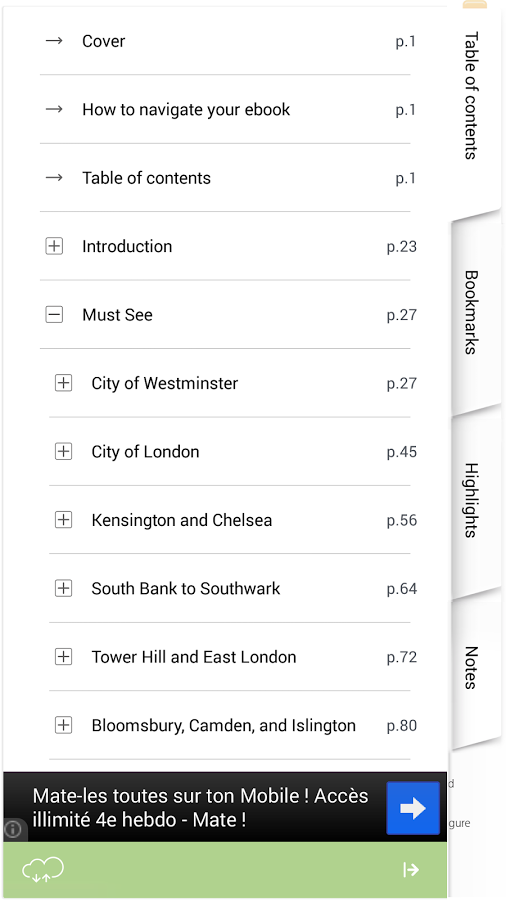Expand the Introduction section

(x=54, y=246)
